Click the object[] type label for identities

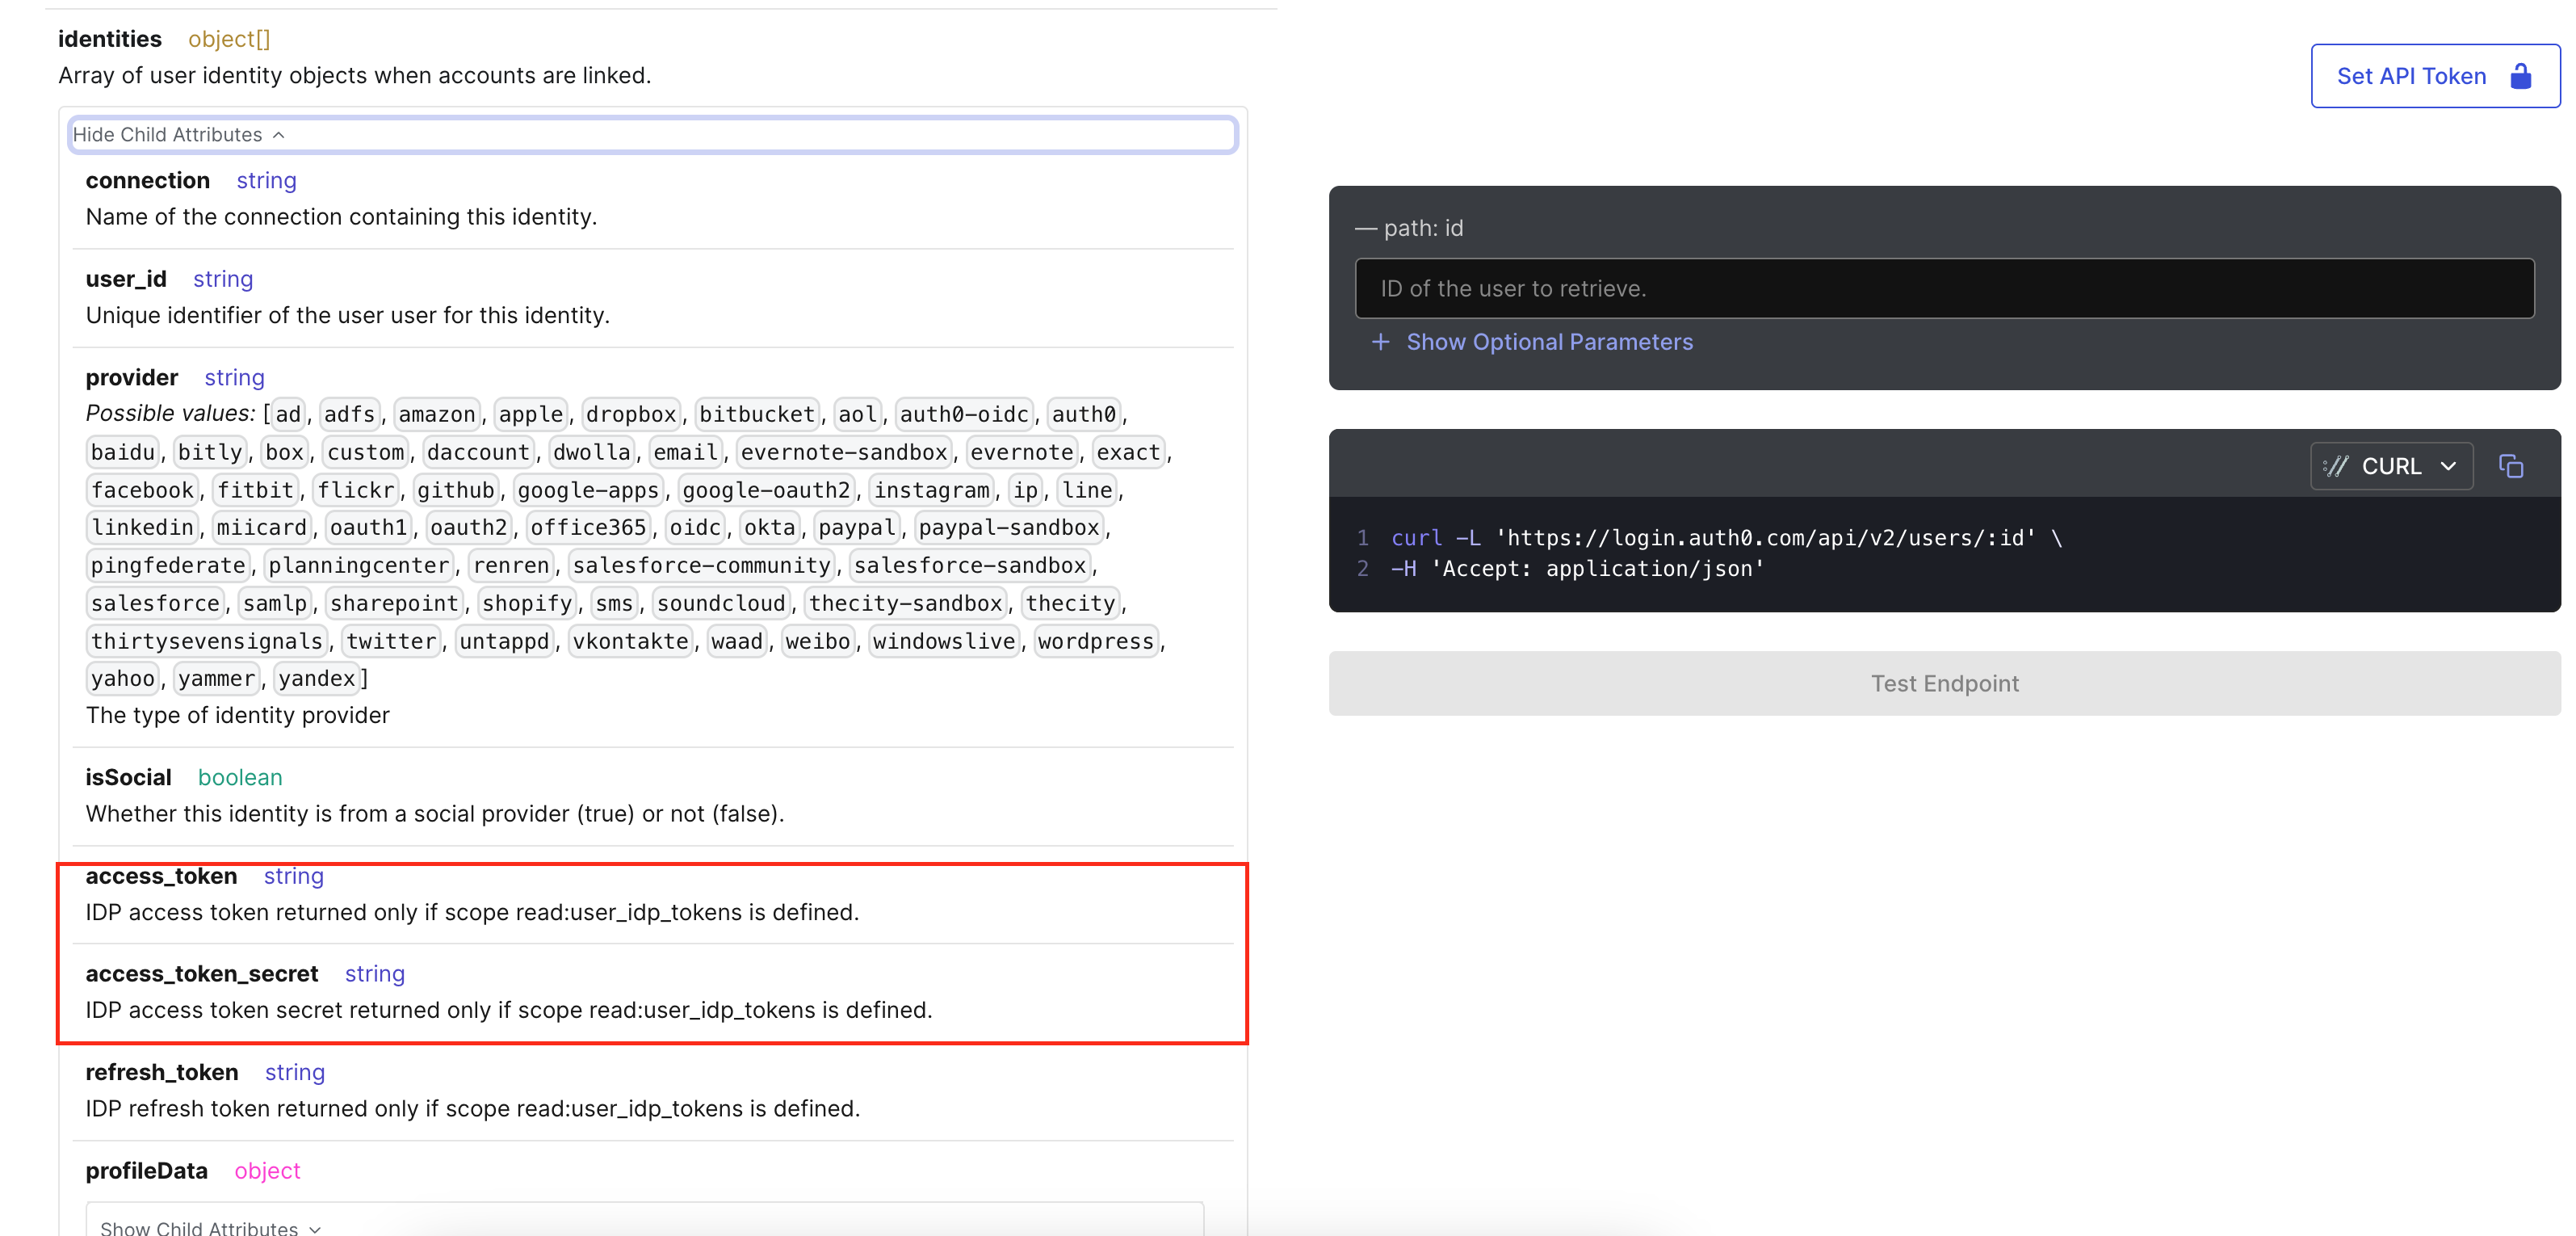(229, 39)
